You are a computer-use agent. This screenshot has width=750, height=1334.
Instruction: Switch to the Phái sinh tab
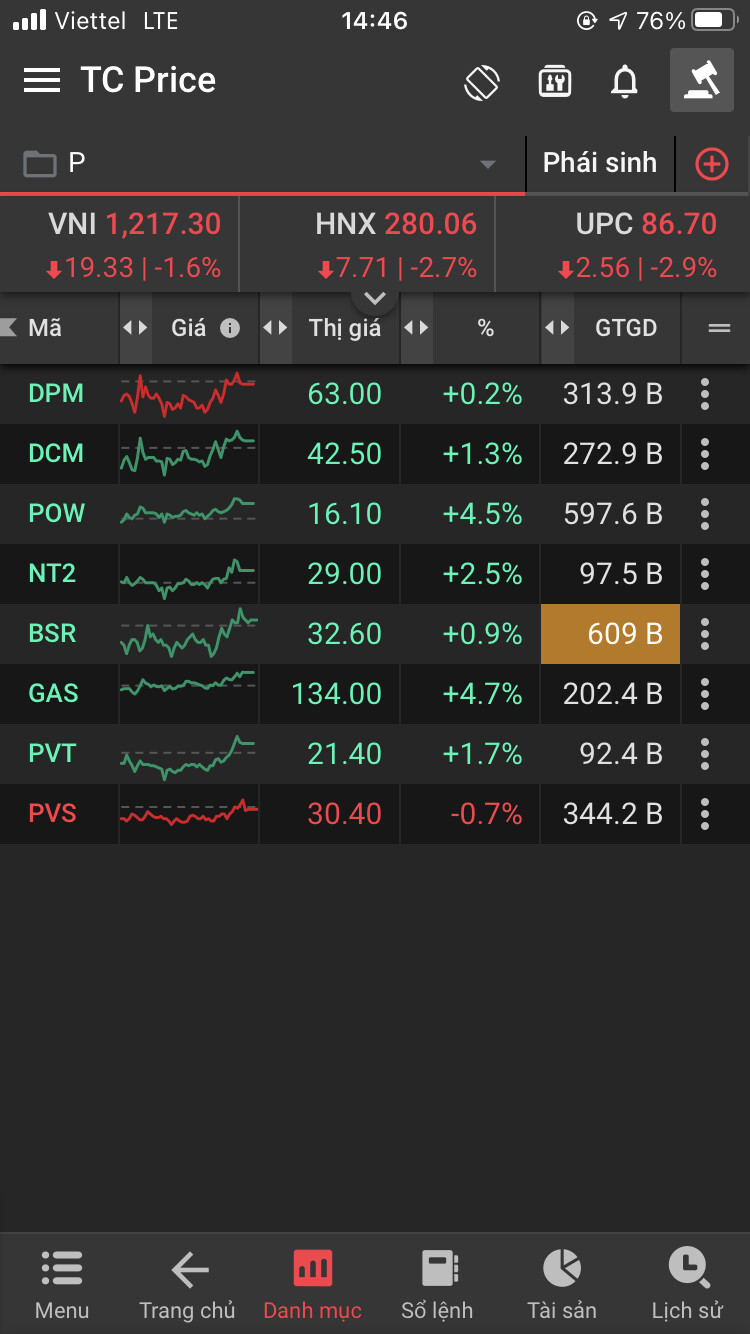600,163
